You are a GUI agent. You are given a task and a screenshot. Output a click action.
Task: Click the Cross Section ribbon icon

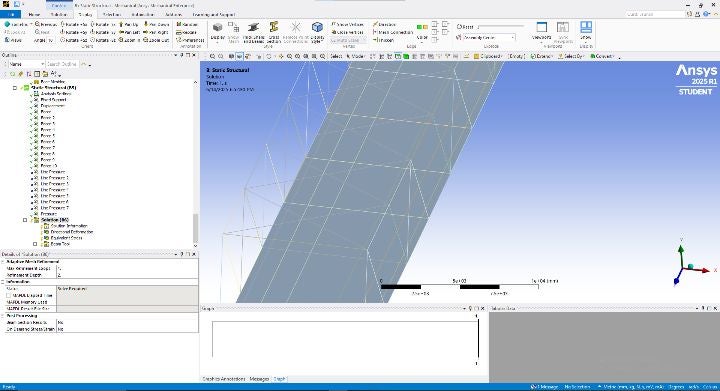[x=274, y=32]
